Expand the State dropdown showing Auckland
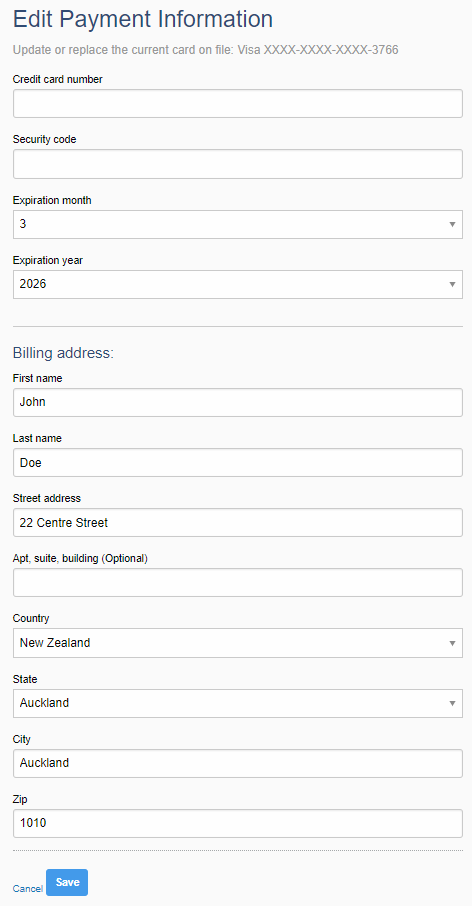 pyautogui.click(x=237, y=703)
